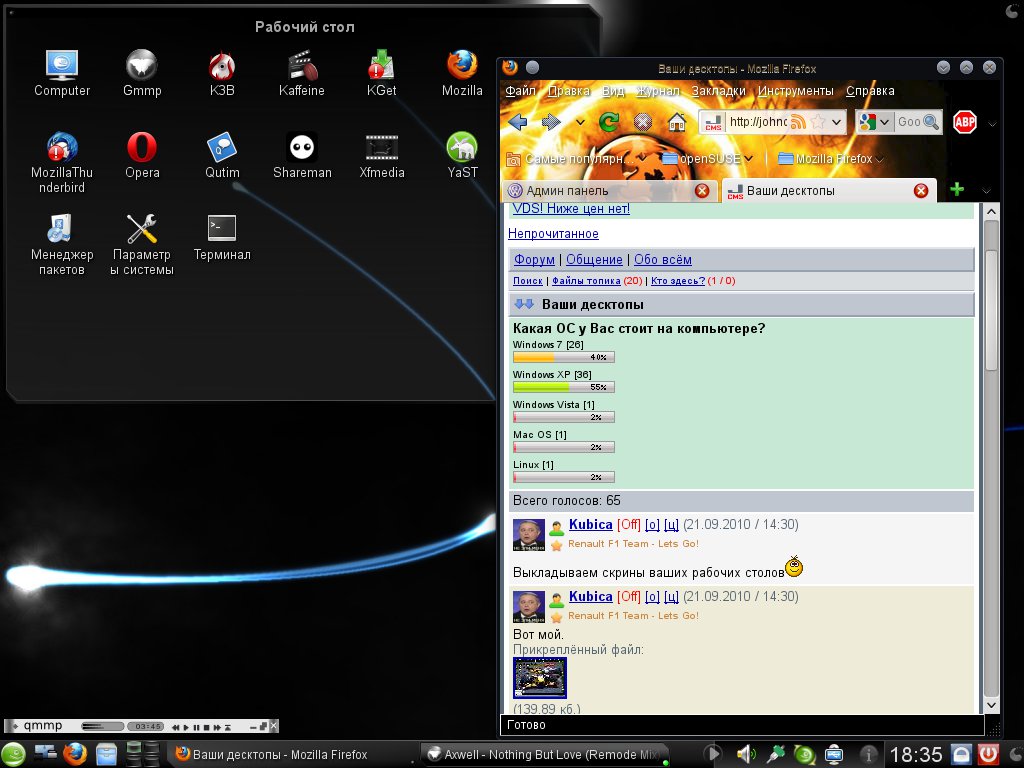Open the attached desktop screenshot thumbnail
The height and width of the screenshot is (768, 1024).
540,677
